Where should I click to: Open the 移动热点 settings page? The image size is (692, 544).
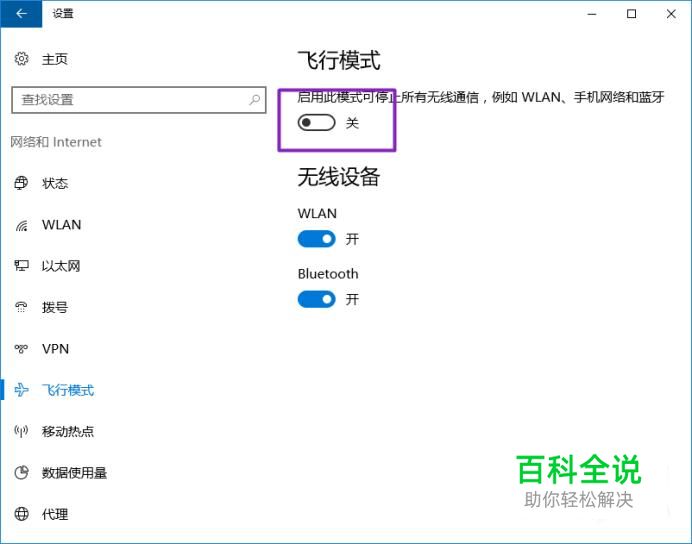point(68,431)
